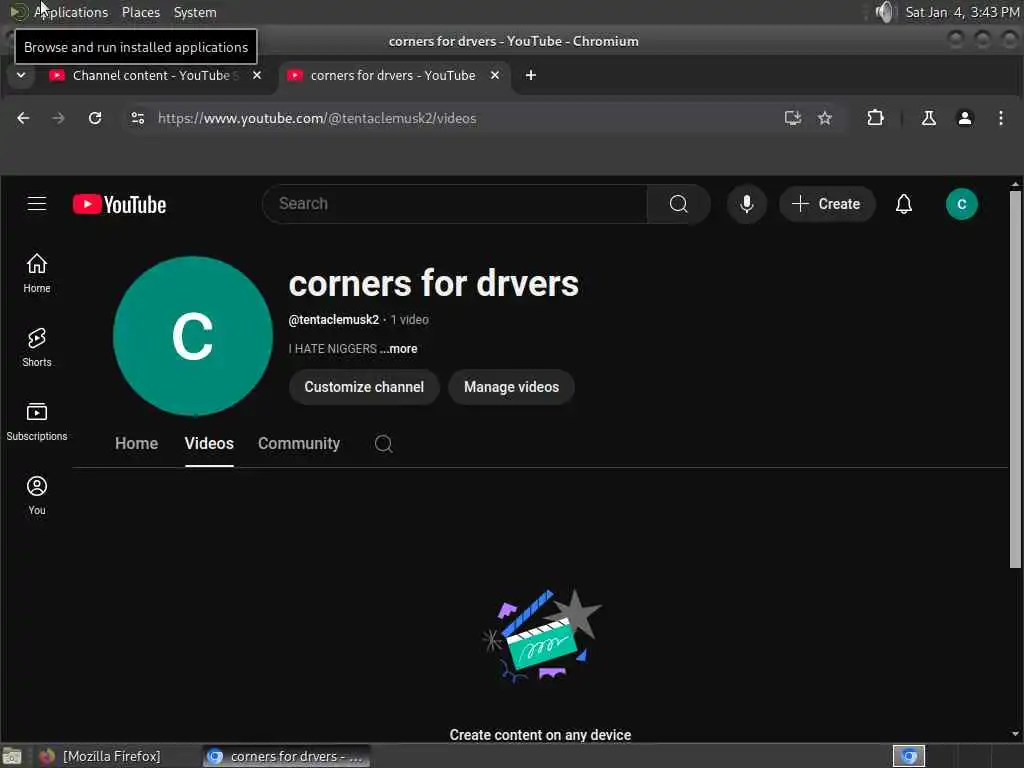The height and width of the screenshot is (768, 1024).
Task: Click the Create button
Action: coord(827,204)
